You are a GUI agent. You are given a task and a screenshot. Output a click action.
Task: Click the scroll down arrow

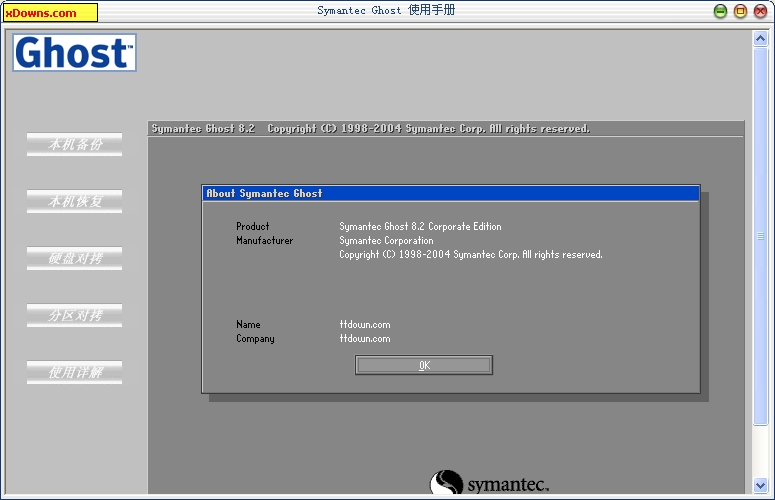click(760, 485)
